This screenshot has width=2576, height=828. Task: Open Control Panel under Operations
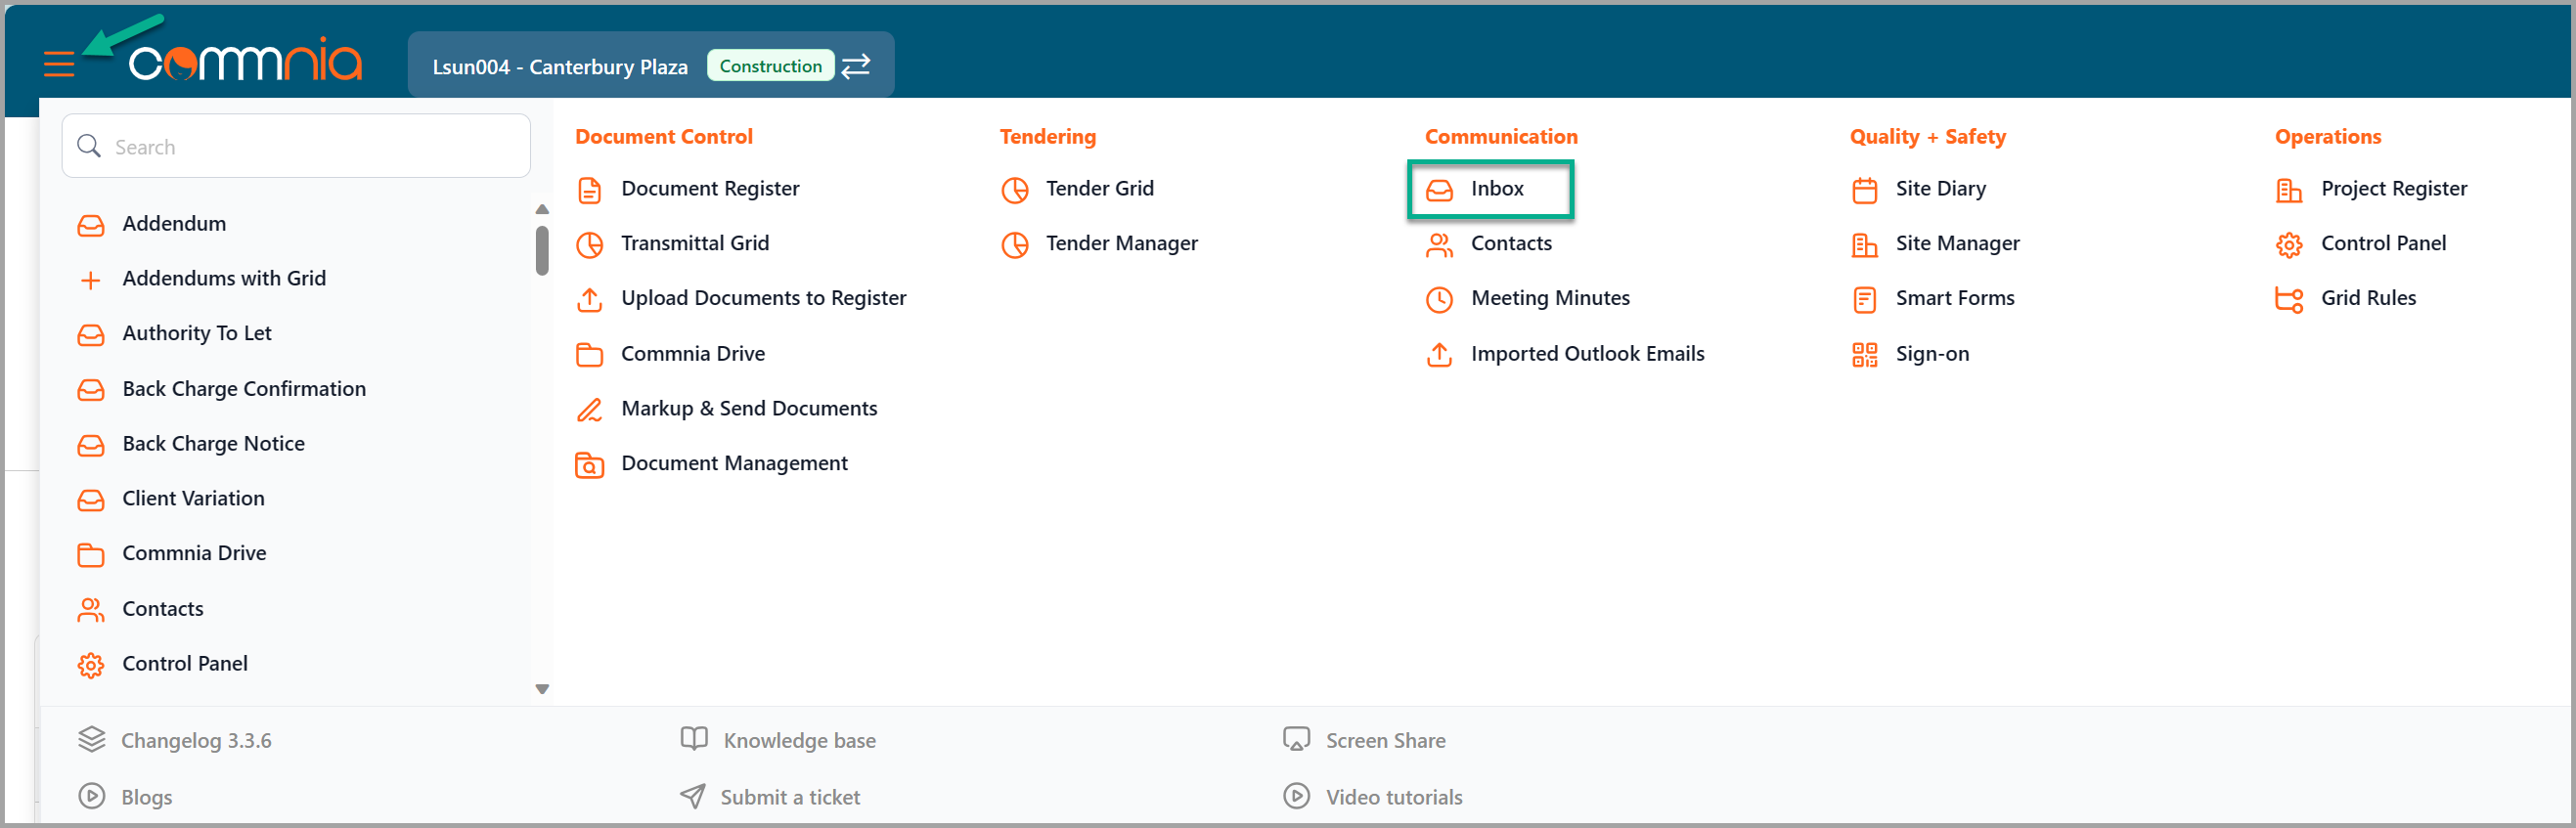pos(2383,244)
